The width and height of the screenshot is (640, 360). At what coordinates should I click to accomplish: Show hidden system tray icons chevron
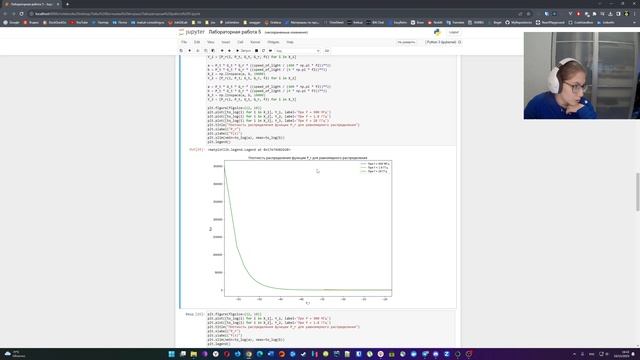[x=574, y=354]
